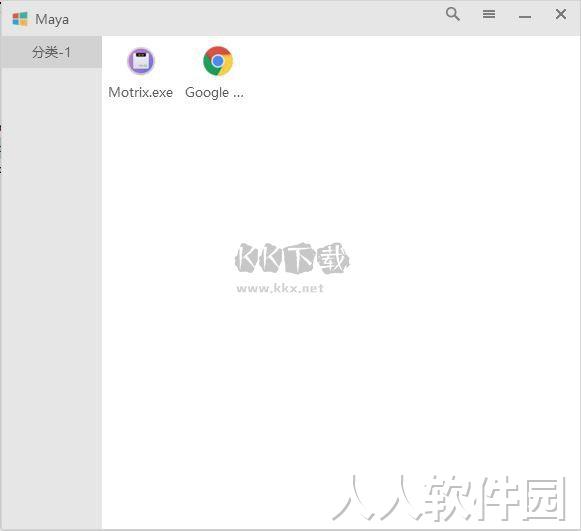The image size is (581, 531).
Task: Launch the Motrix purple app icon
Action: [141, 61]
